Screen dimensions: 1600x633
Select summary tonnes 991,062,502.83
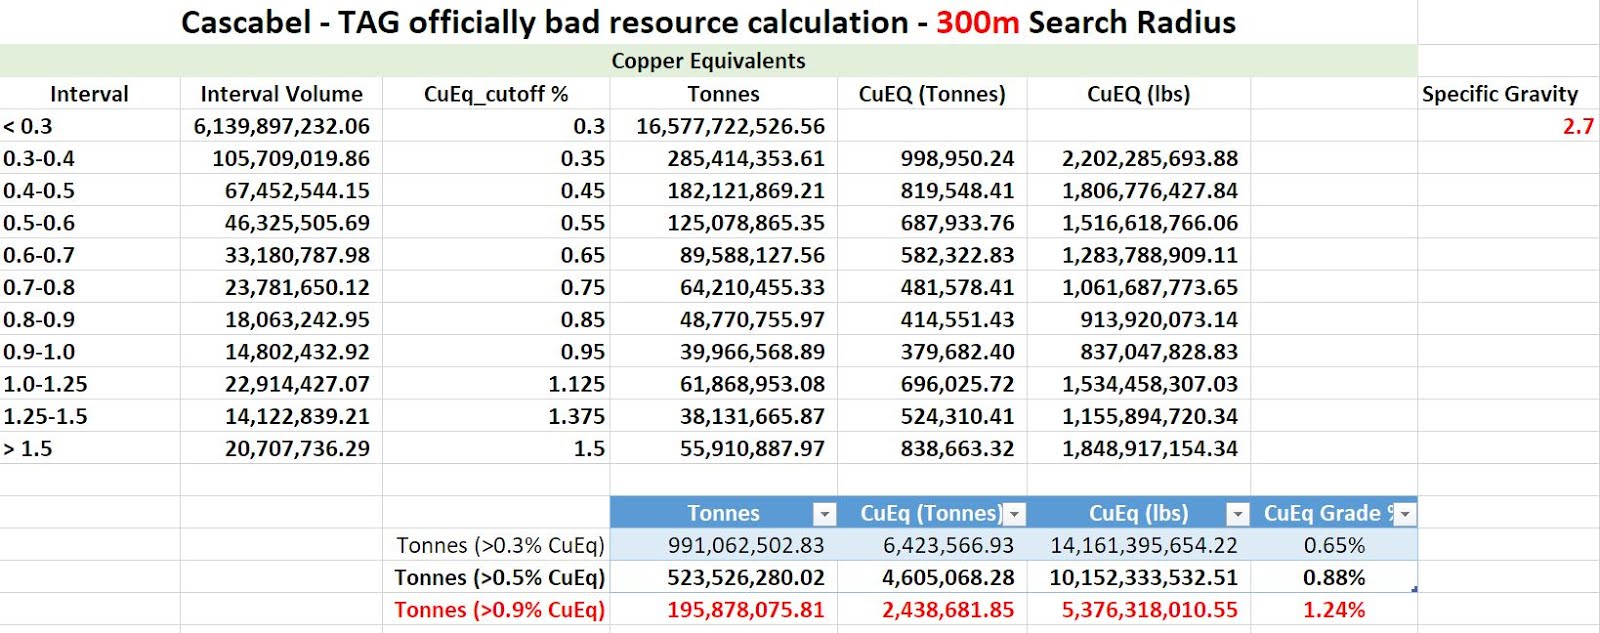click(x=724, y=545)
